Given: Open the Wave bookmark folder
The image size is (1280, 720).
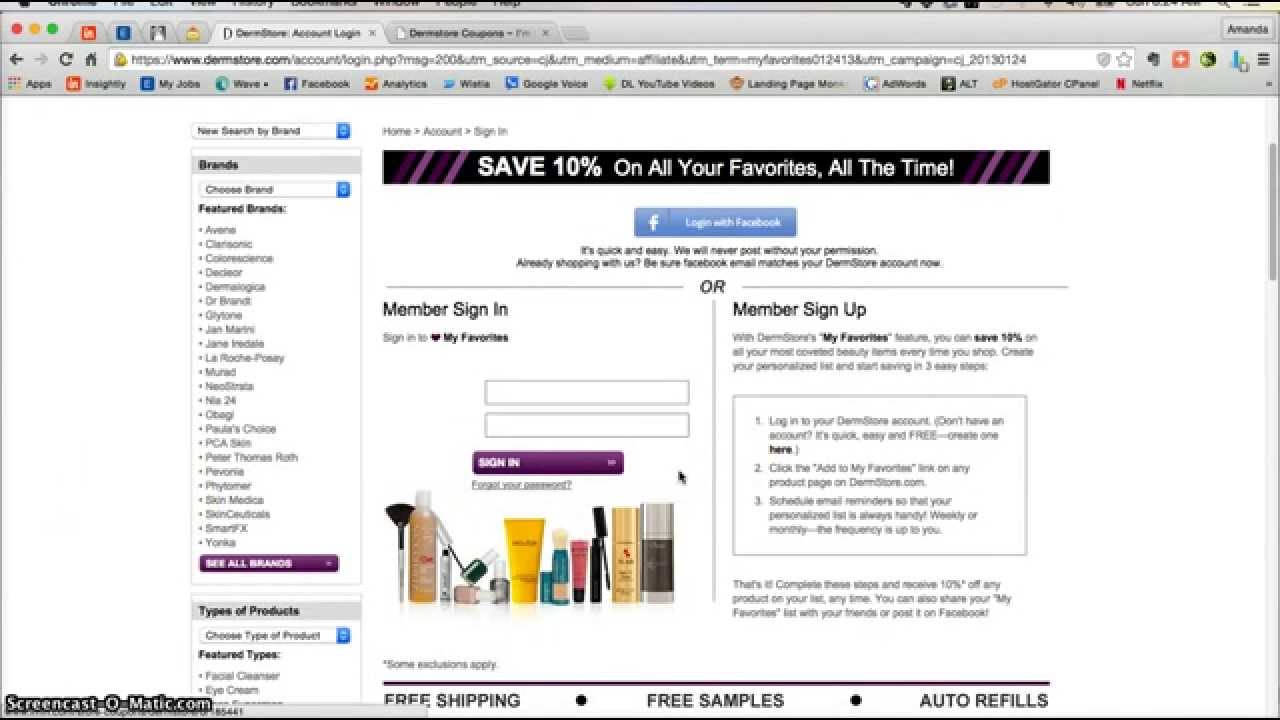Looking at the screenshot, I should 242,84.
